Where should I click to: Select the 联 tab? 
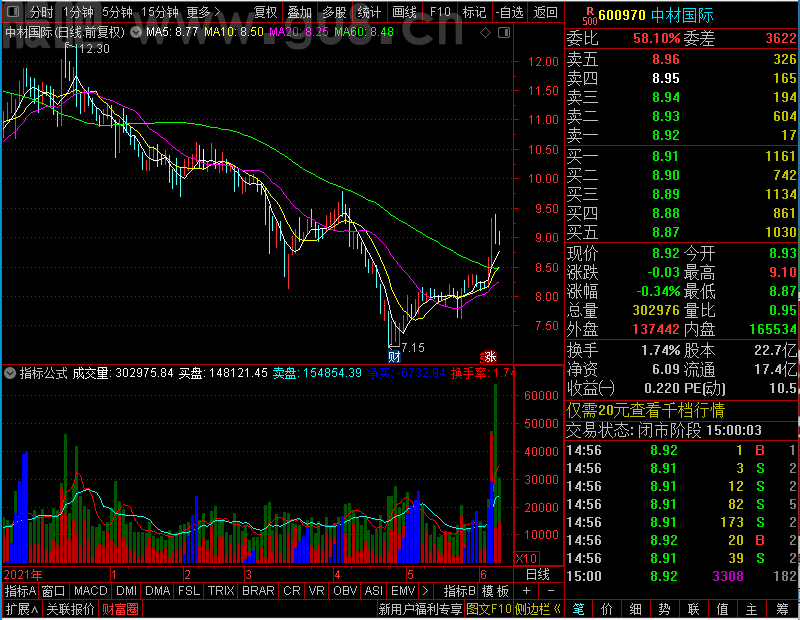coord(693,609)
